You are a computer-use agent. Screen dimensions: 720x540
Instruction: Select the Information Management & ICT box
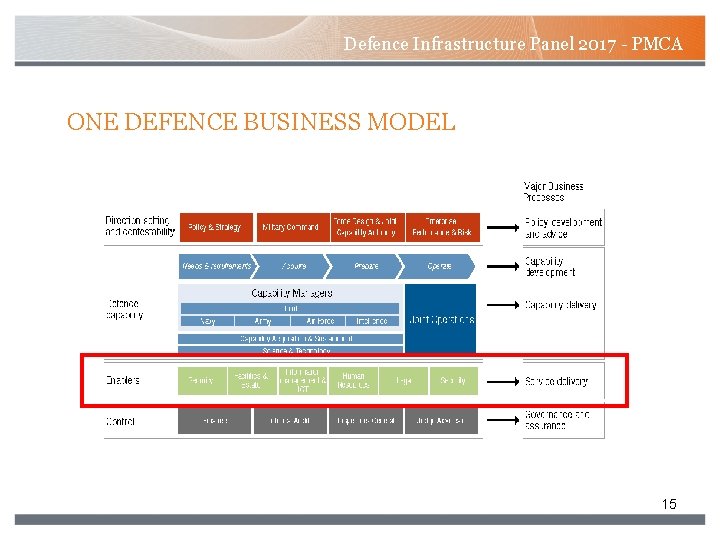[x=303, y=381]
